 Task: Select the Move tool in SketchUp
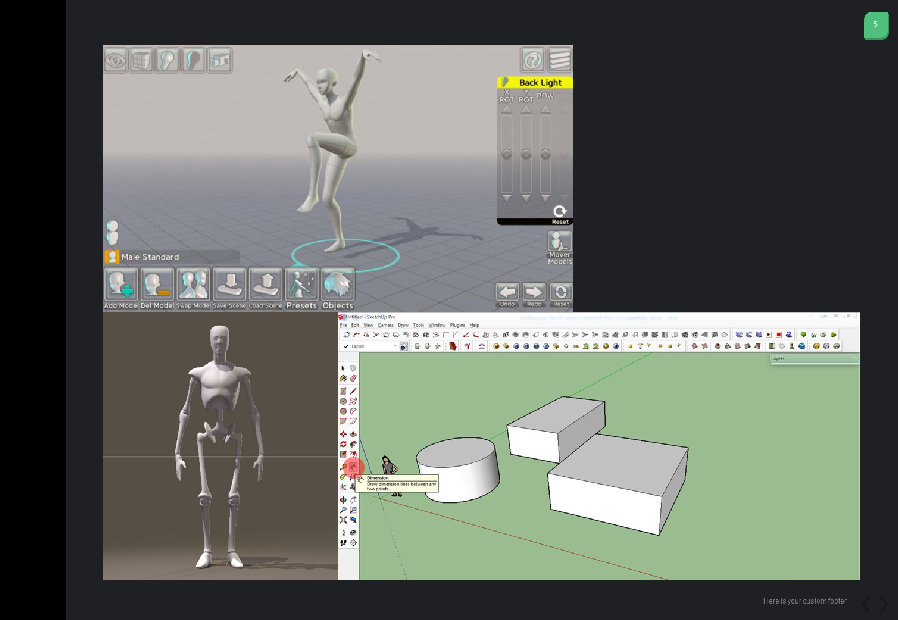[x=343, y=434]
